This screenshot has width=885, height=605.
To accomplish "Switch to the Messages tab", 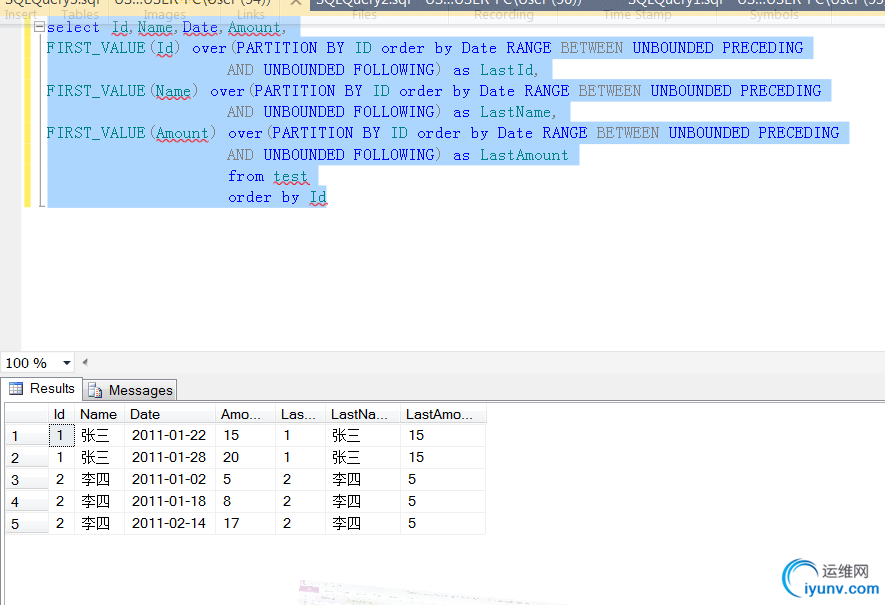I will click(x=131, y=390).
